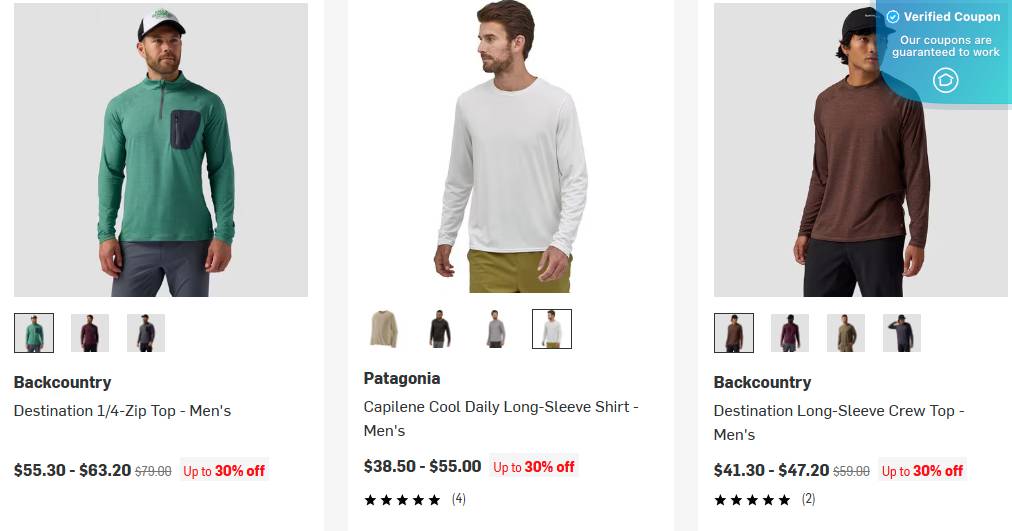View star rating for Capilene Cool shirt
The height and width of the screenshot is (531, 1012).
click(402, 499)
